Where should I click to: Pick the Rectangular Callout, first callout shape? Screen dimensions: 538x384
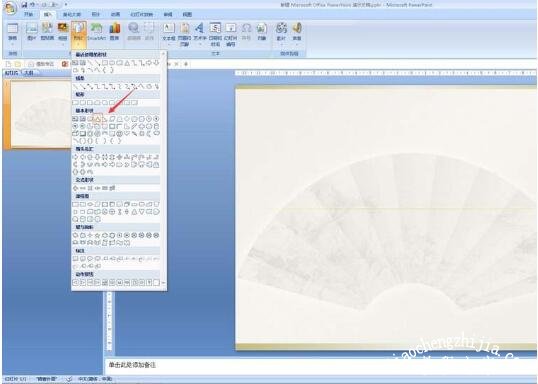[75, 259]
